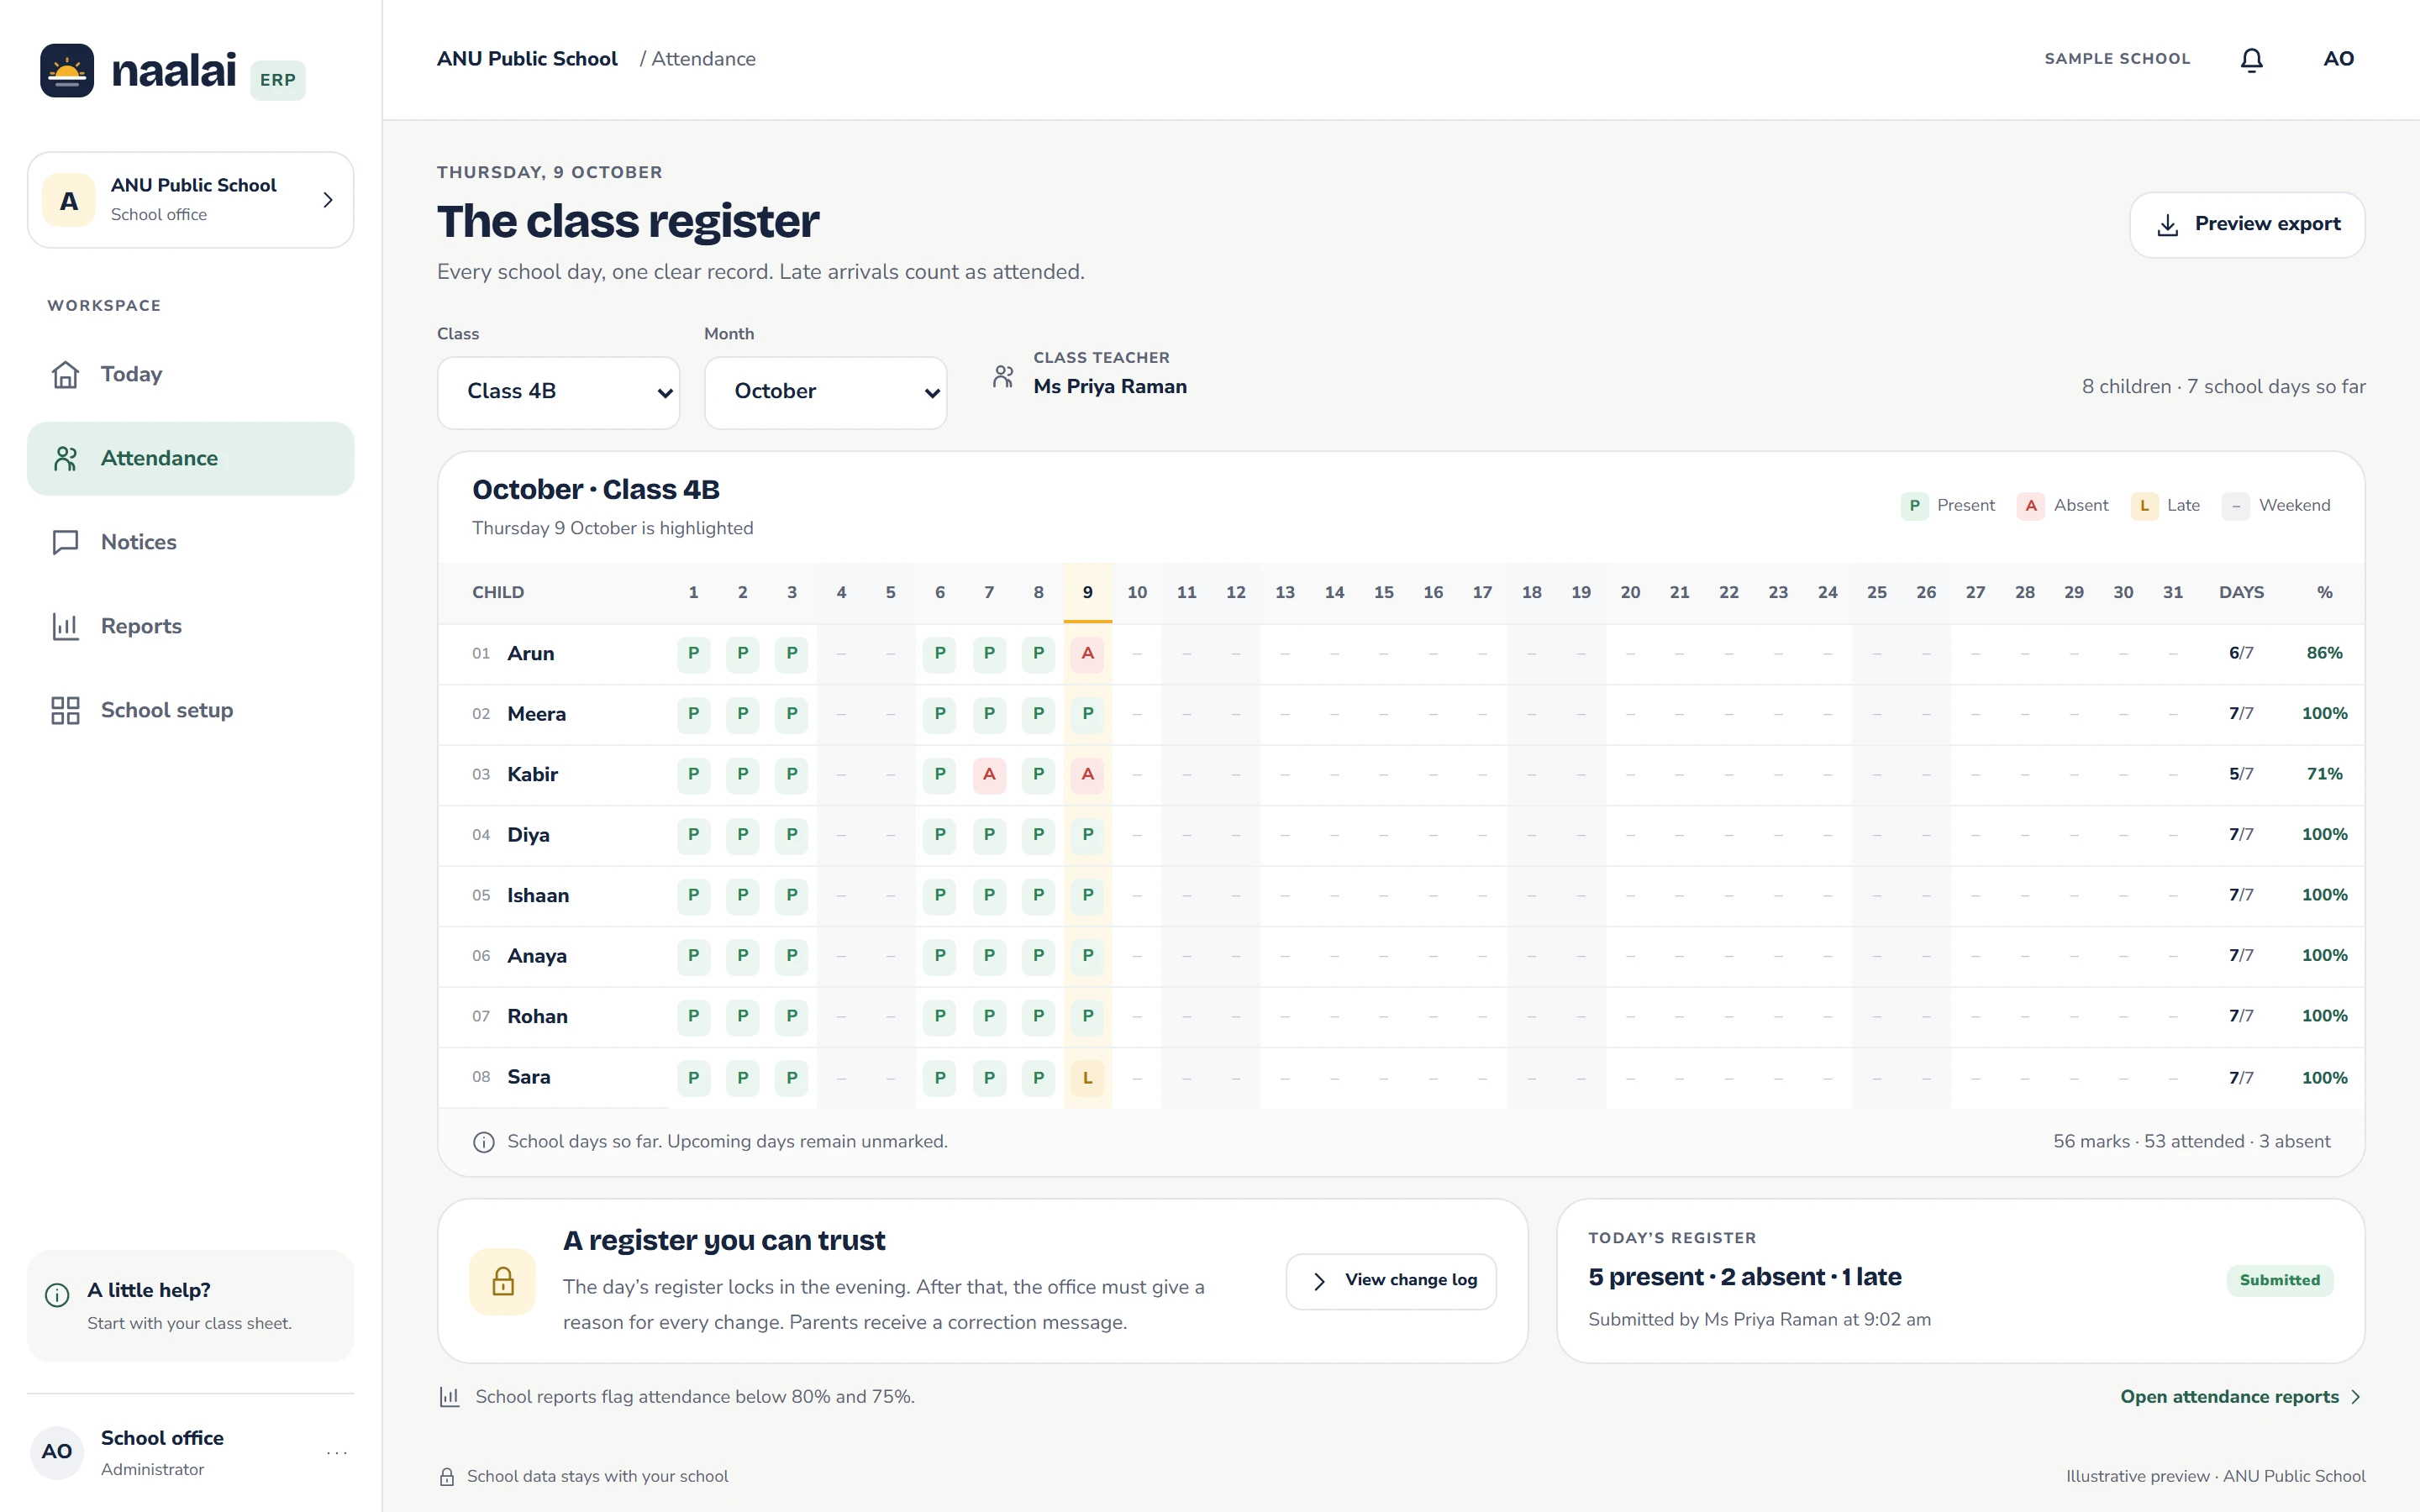The width and height of the screenshot is (2420, 1512).
Task: Click the arrow icon in Open attendance reports
Action: (2356, 1397)
